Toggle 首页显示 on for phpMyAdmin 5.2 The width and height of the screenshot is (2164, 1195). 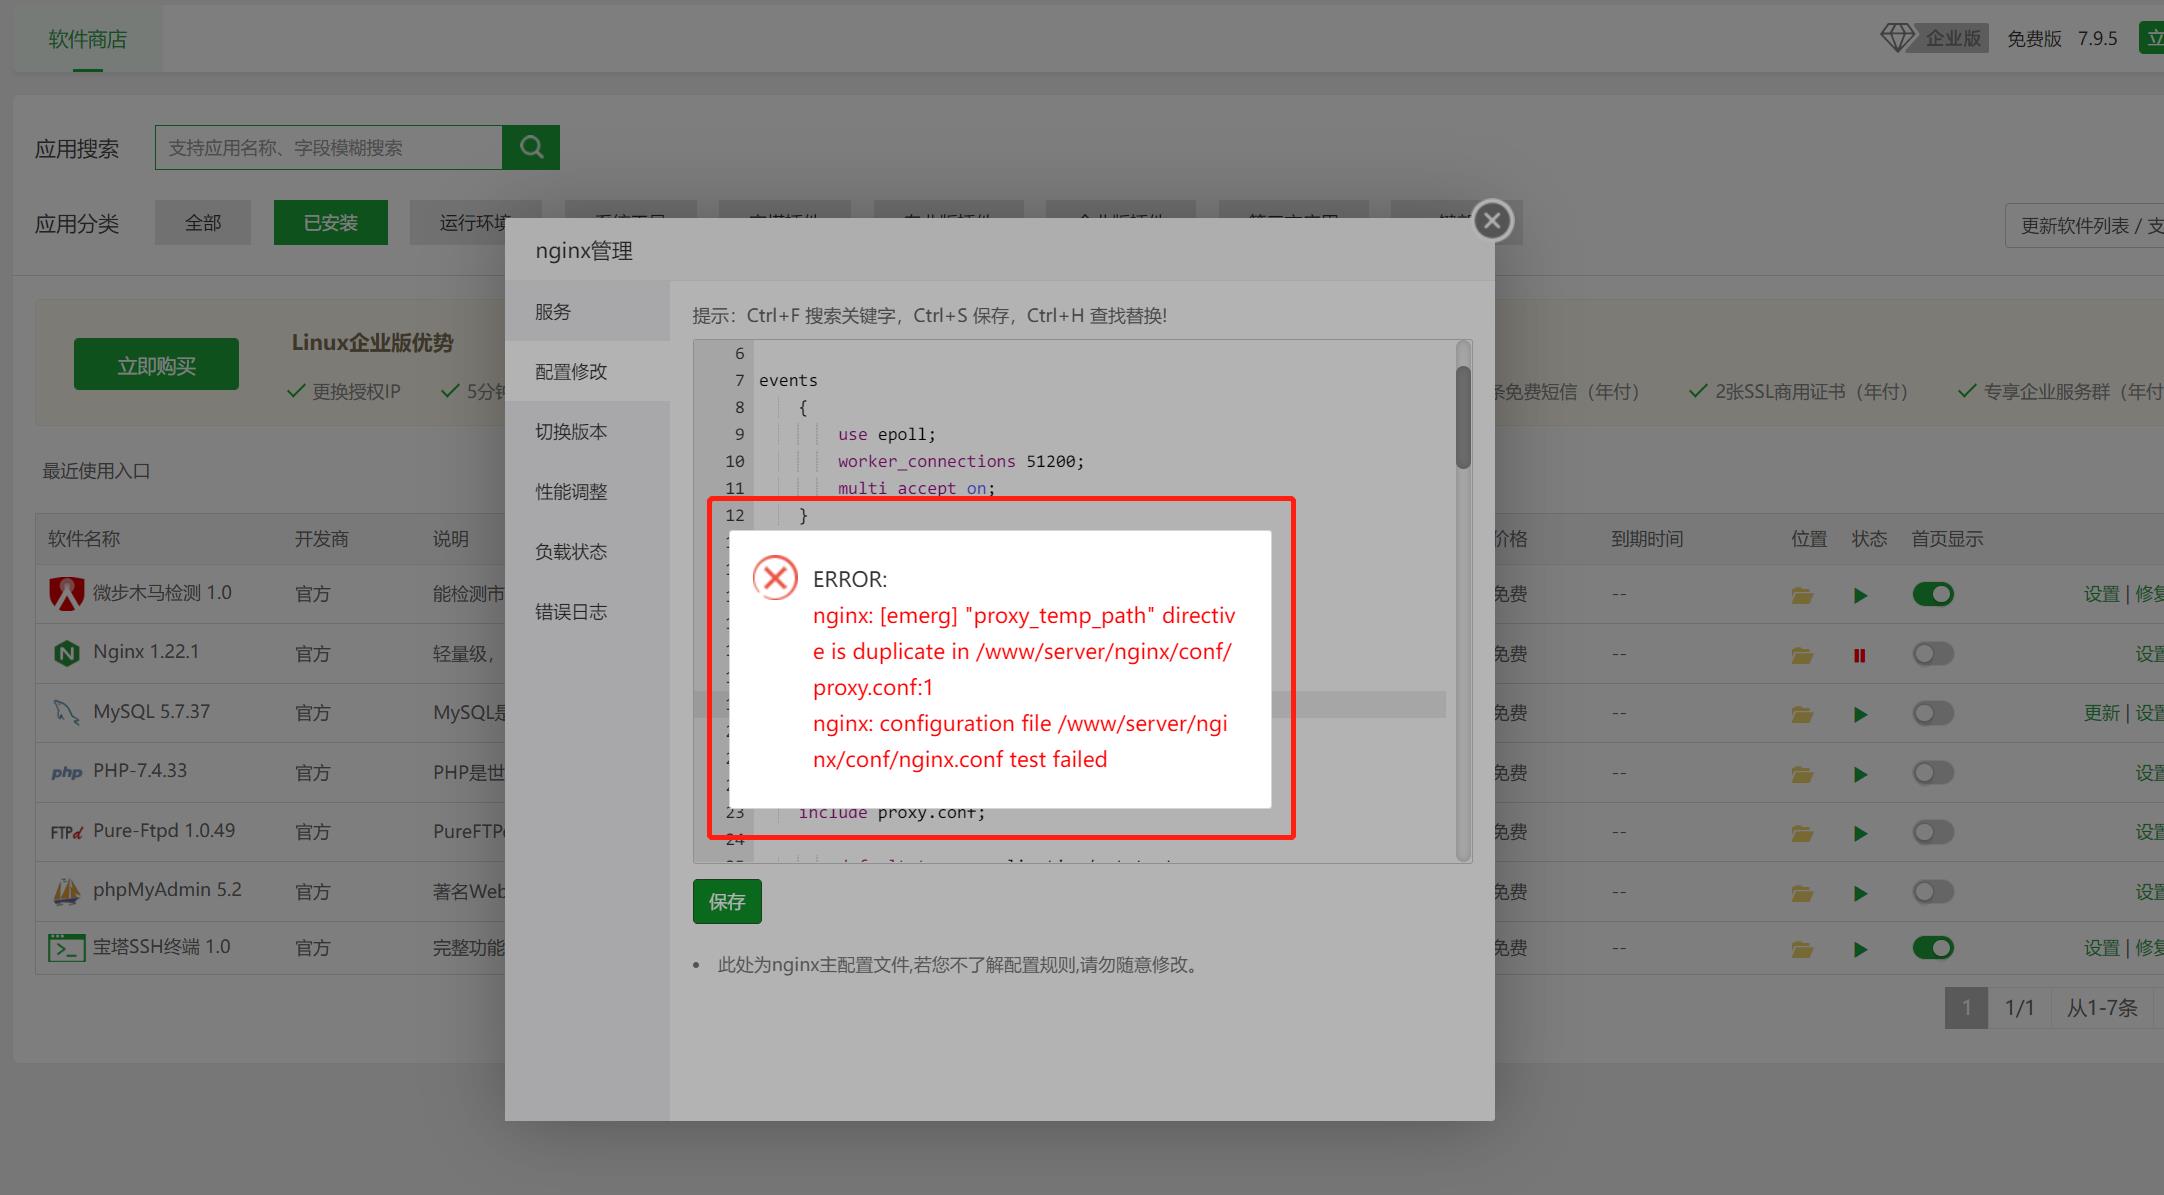1933,892
